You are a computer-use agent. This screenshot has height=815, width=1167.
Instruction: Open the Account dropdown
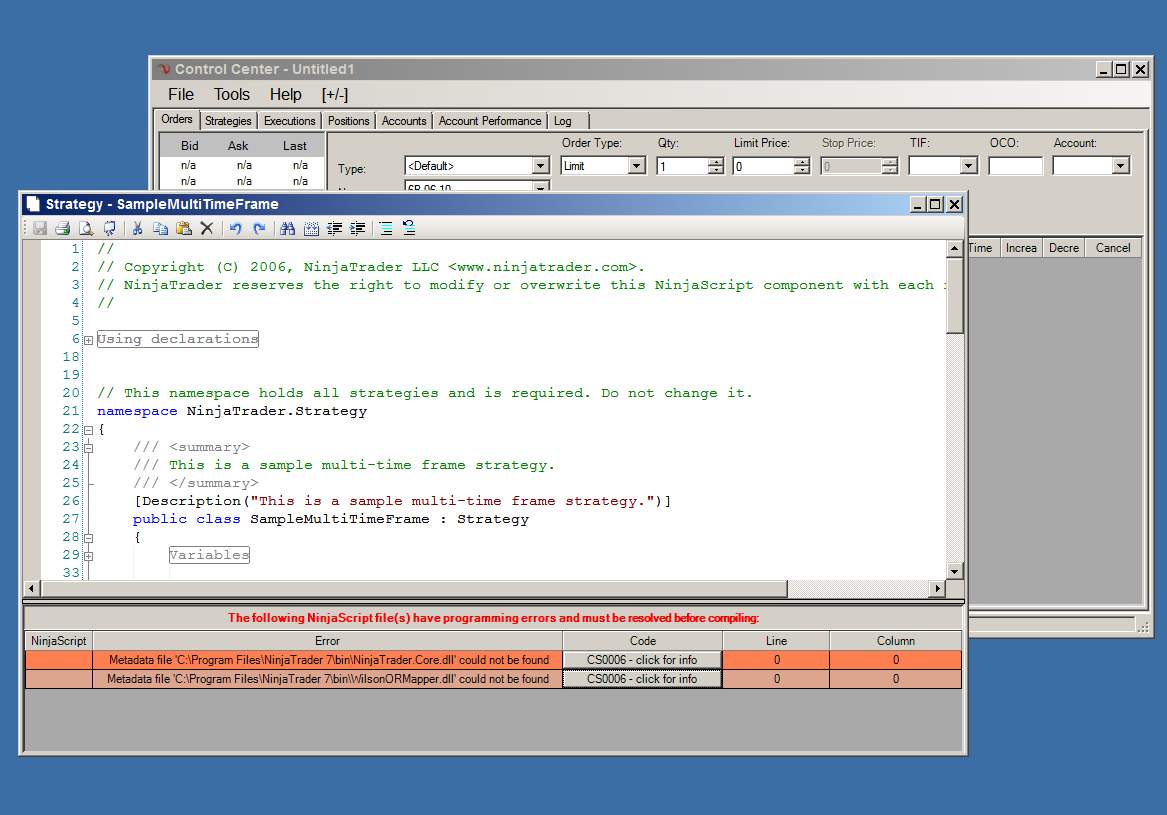1121,166
